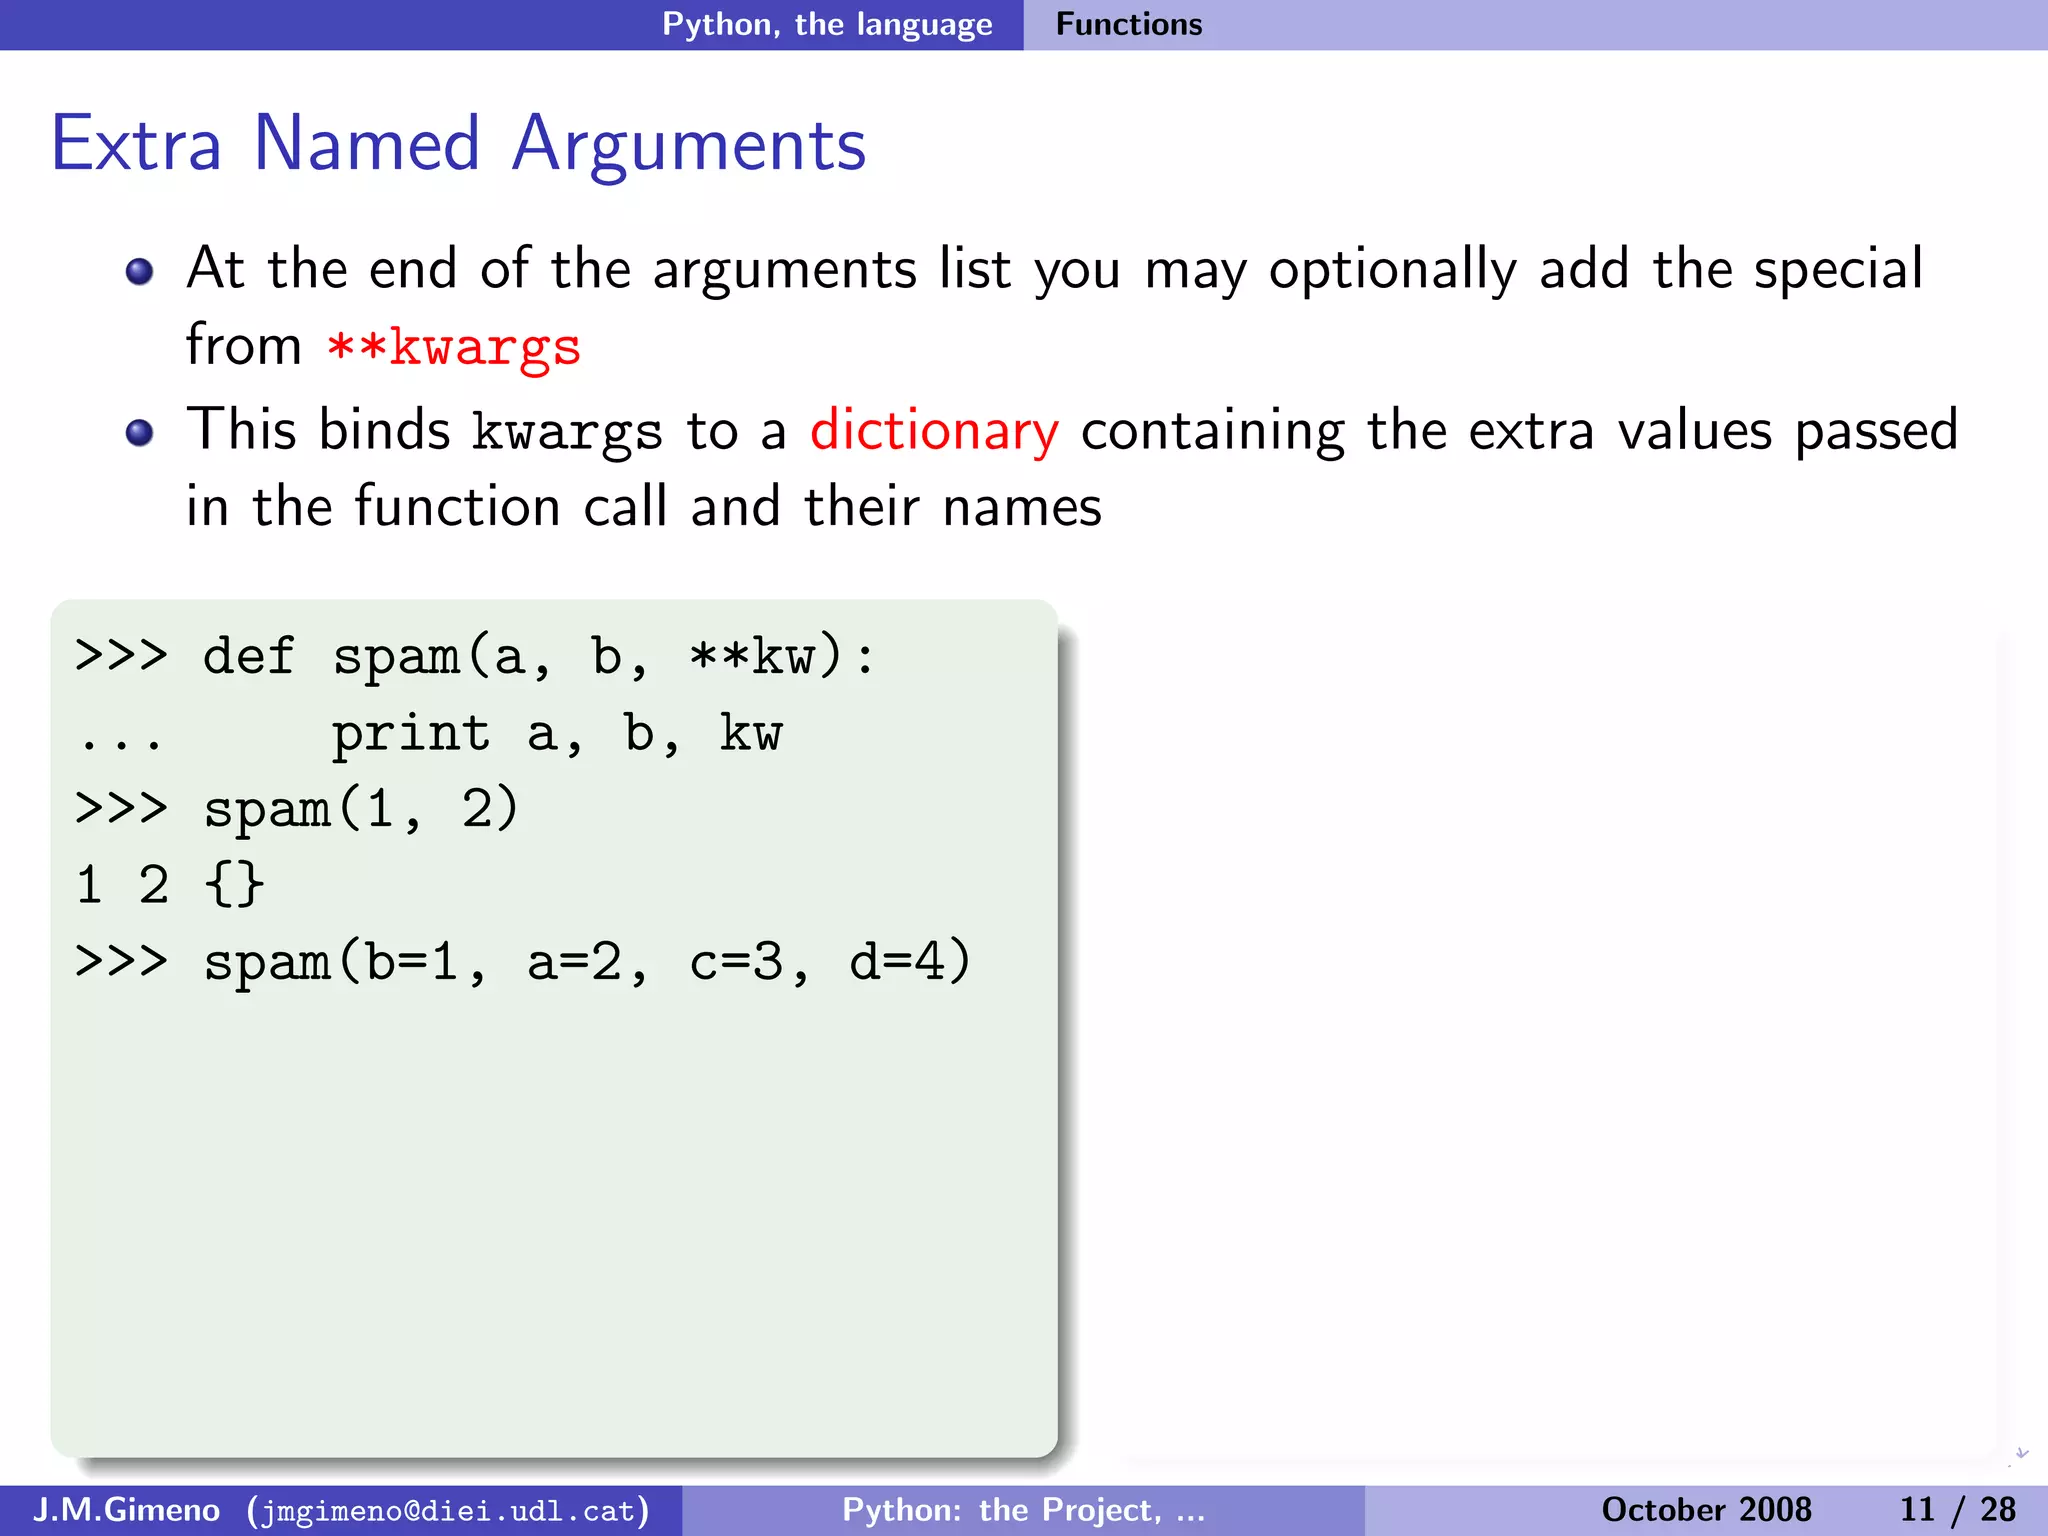Click the text 'At the end of the arguments list'
This screenshot has height=1536, width=2048.
[x=599, y=270]
